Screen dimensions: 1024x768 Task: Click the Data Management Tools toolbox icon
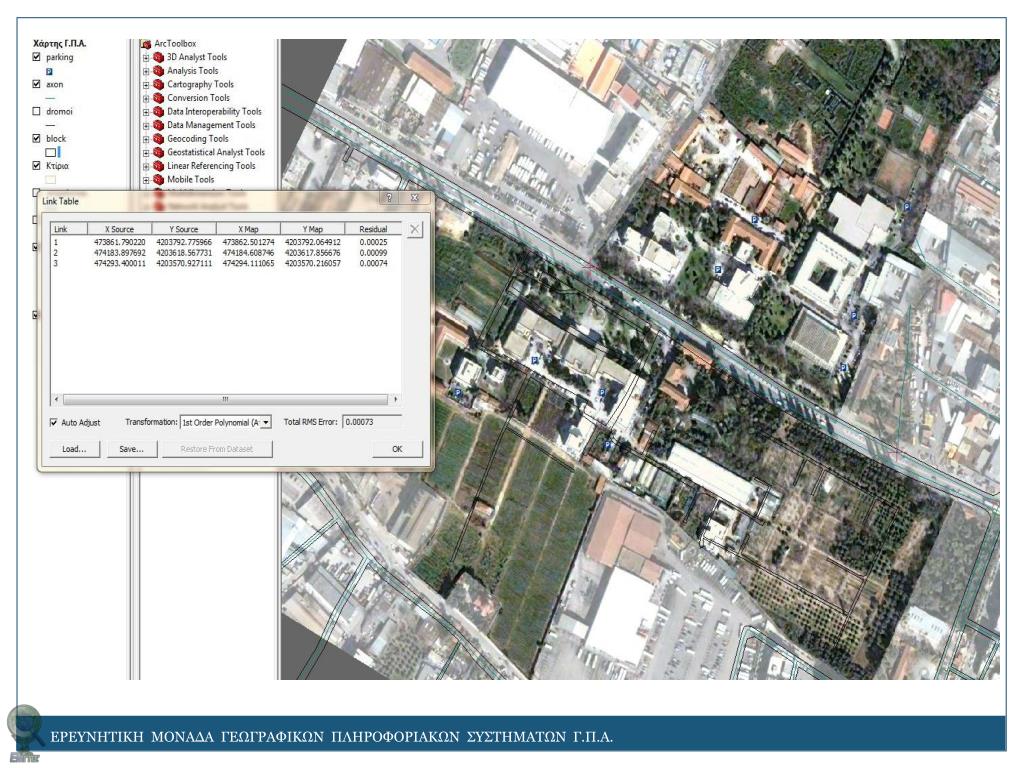click(x=158, y=125)
